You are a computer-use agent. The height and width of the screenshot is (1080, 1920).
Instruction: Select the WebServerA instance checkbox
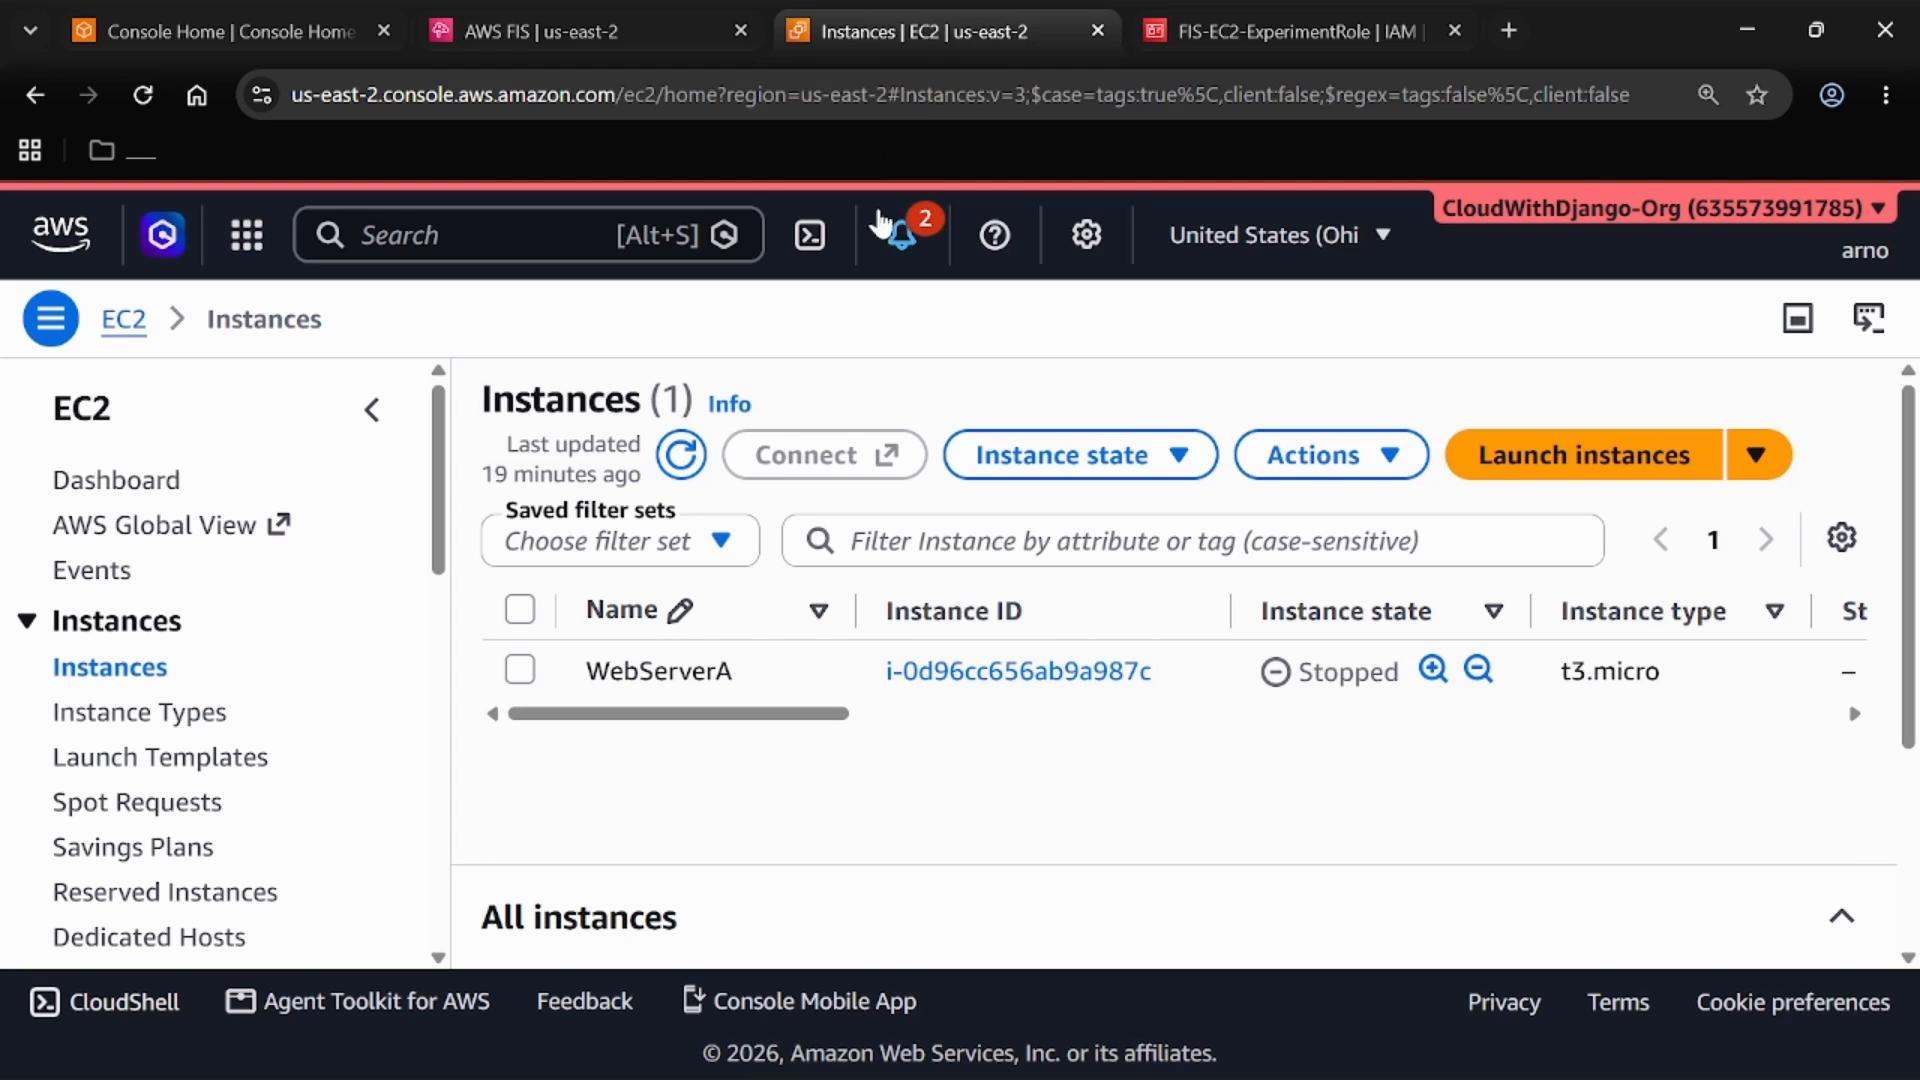[x=520, y=669]
